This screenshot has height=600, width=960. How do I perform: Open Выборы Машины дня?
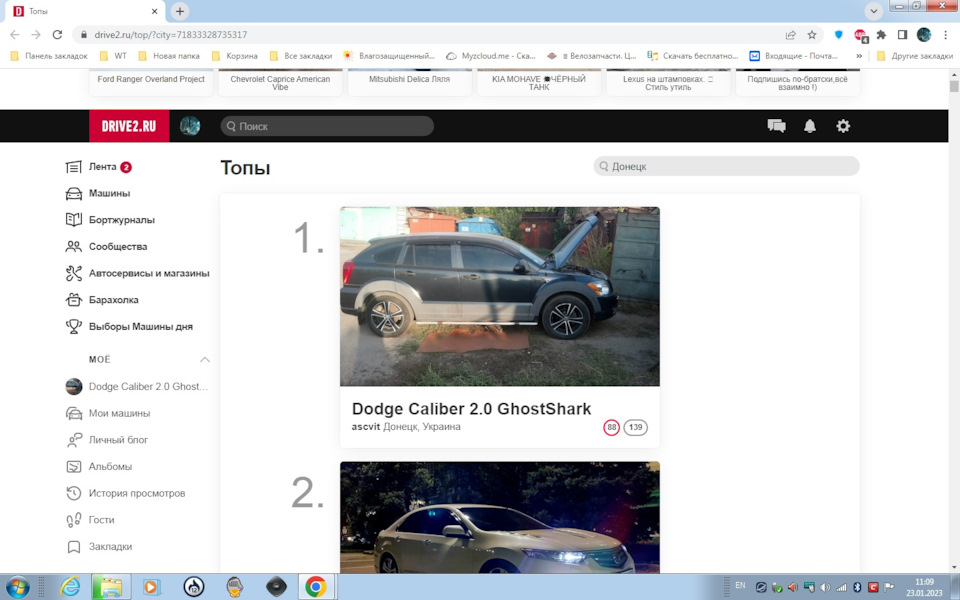point(141,327)
